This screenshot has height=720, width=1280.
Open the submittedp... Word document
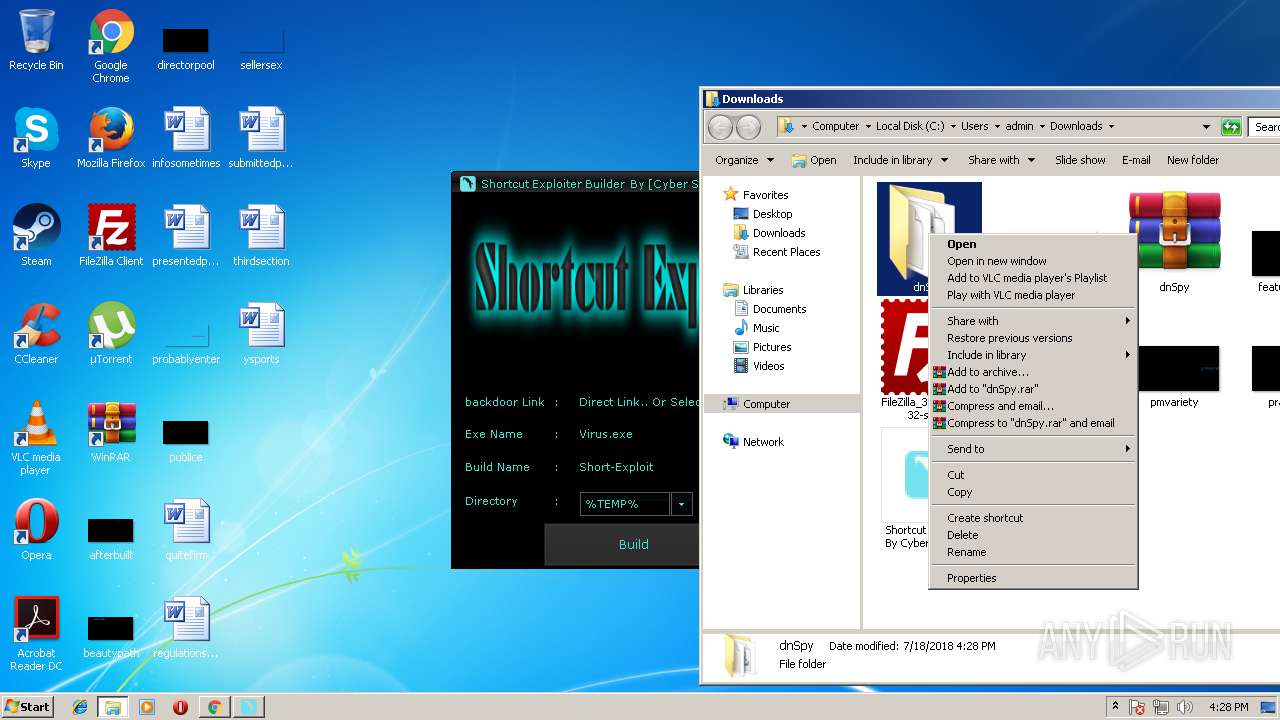pos(261,138)
